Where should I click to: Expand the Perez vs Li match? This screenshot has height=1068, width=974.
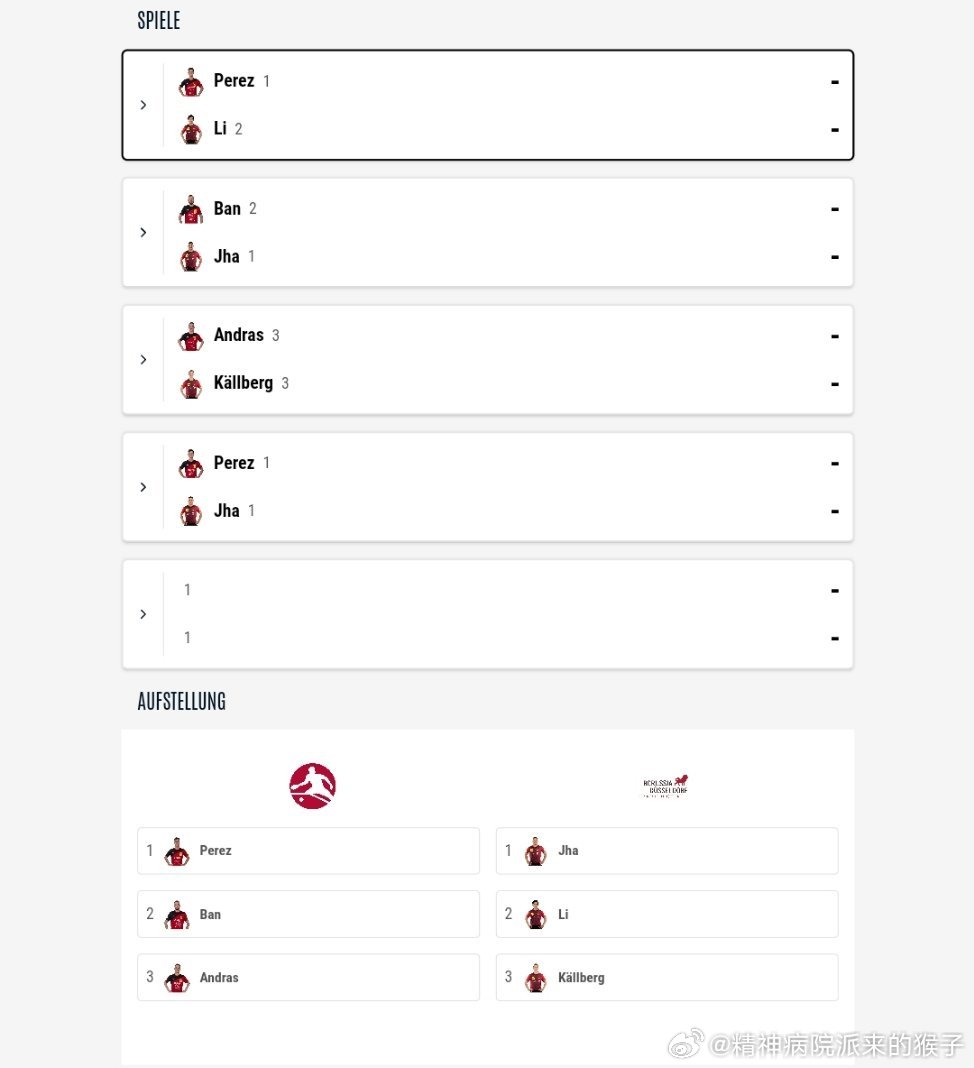tap(143, 105)
